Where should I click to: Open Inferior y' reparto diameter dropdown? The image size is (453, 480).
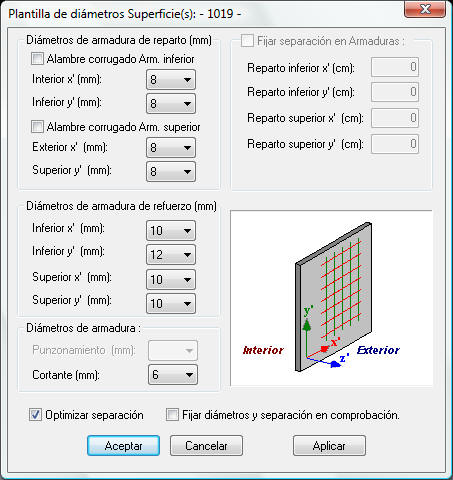click(171, 103)
